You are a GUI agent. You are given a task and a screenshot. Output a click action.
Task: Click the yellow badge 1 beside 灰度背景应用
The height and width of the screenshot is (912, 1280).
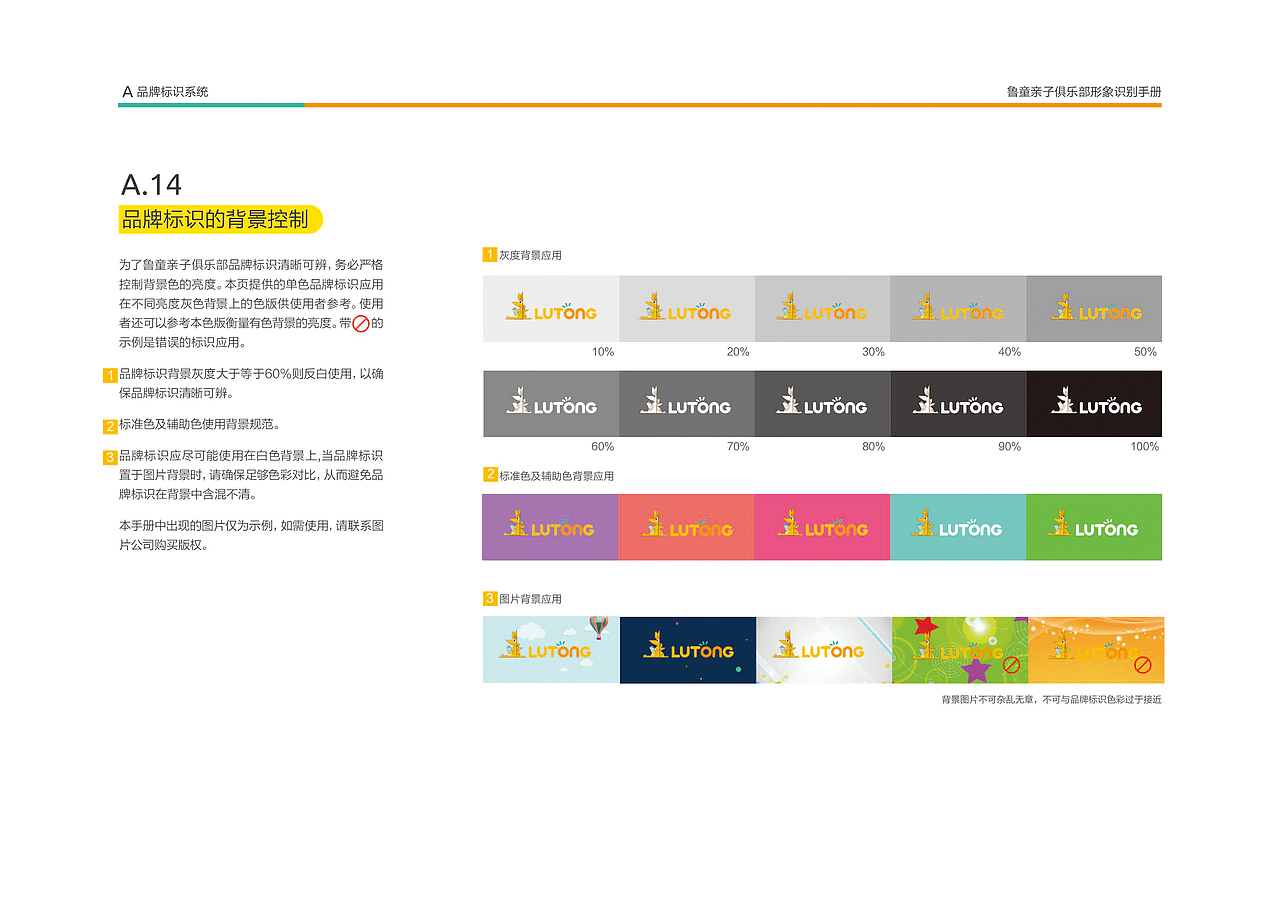click(490, 255)
